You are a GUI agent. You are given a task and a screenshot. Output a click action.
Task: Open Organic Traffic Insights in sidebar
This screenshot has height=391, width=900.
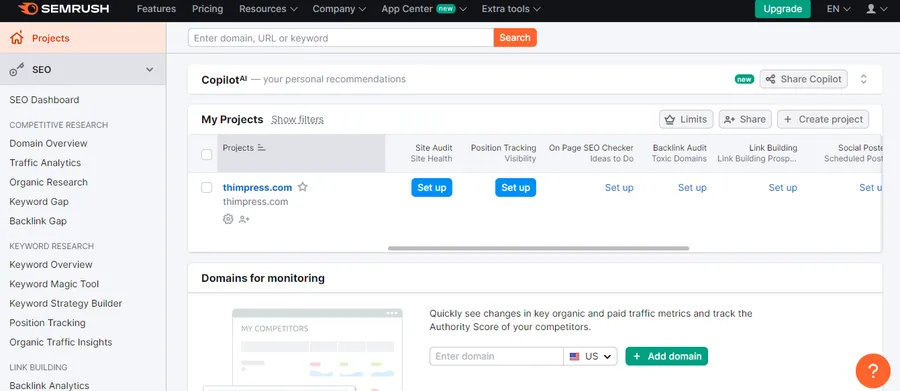click(x=60, y=343)
